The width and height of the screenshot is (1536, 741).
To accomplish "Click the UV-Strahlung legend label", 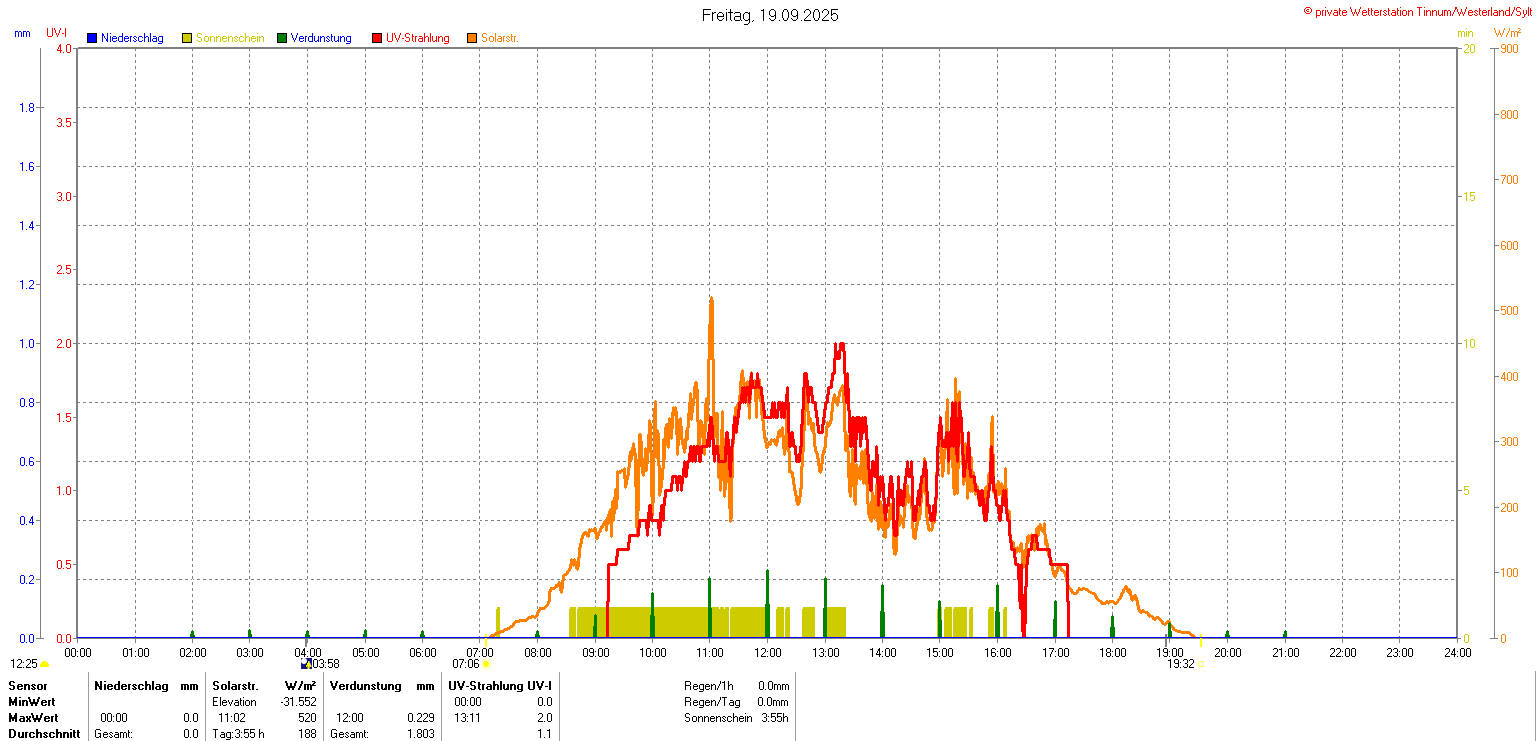I will click(x=418, y=38).
